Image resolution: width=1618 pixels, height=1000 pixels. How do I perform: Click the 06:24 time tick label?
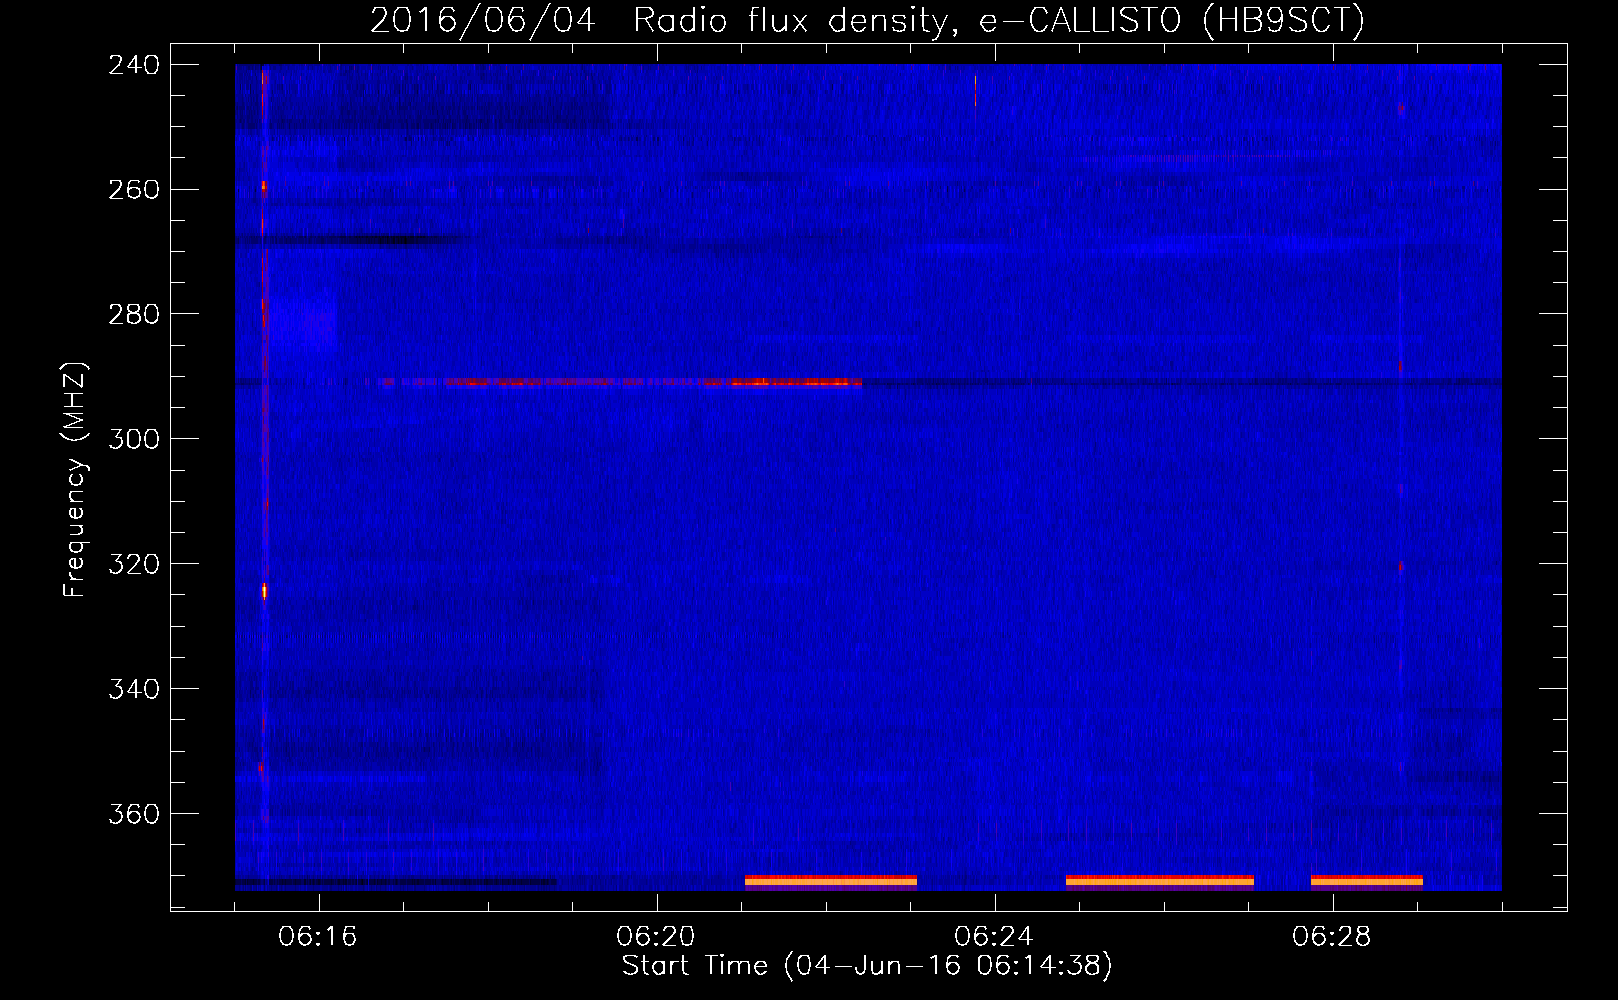click(994, 937)
